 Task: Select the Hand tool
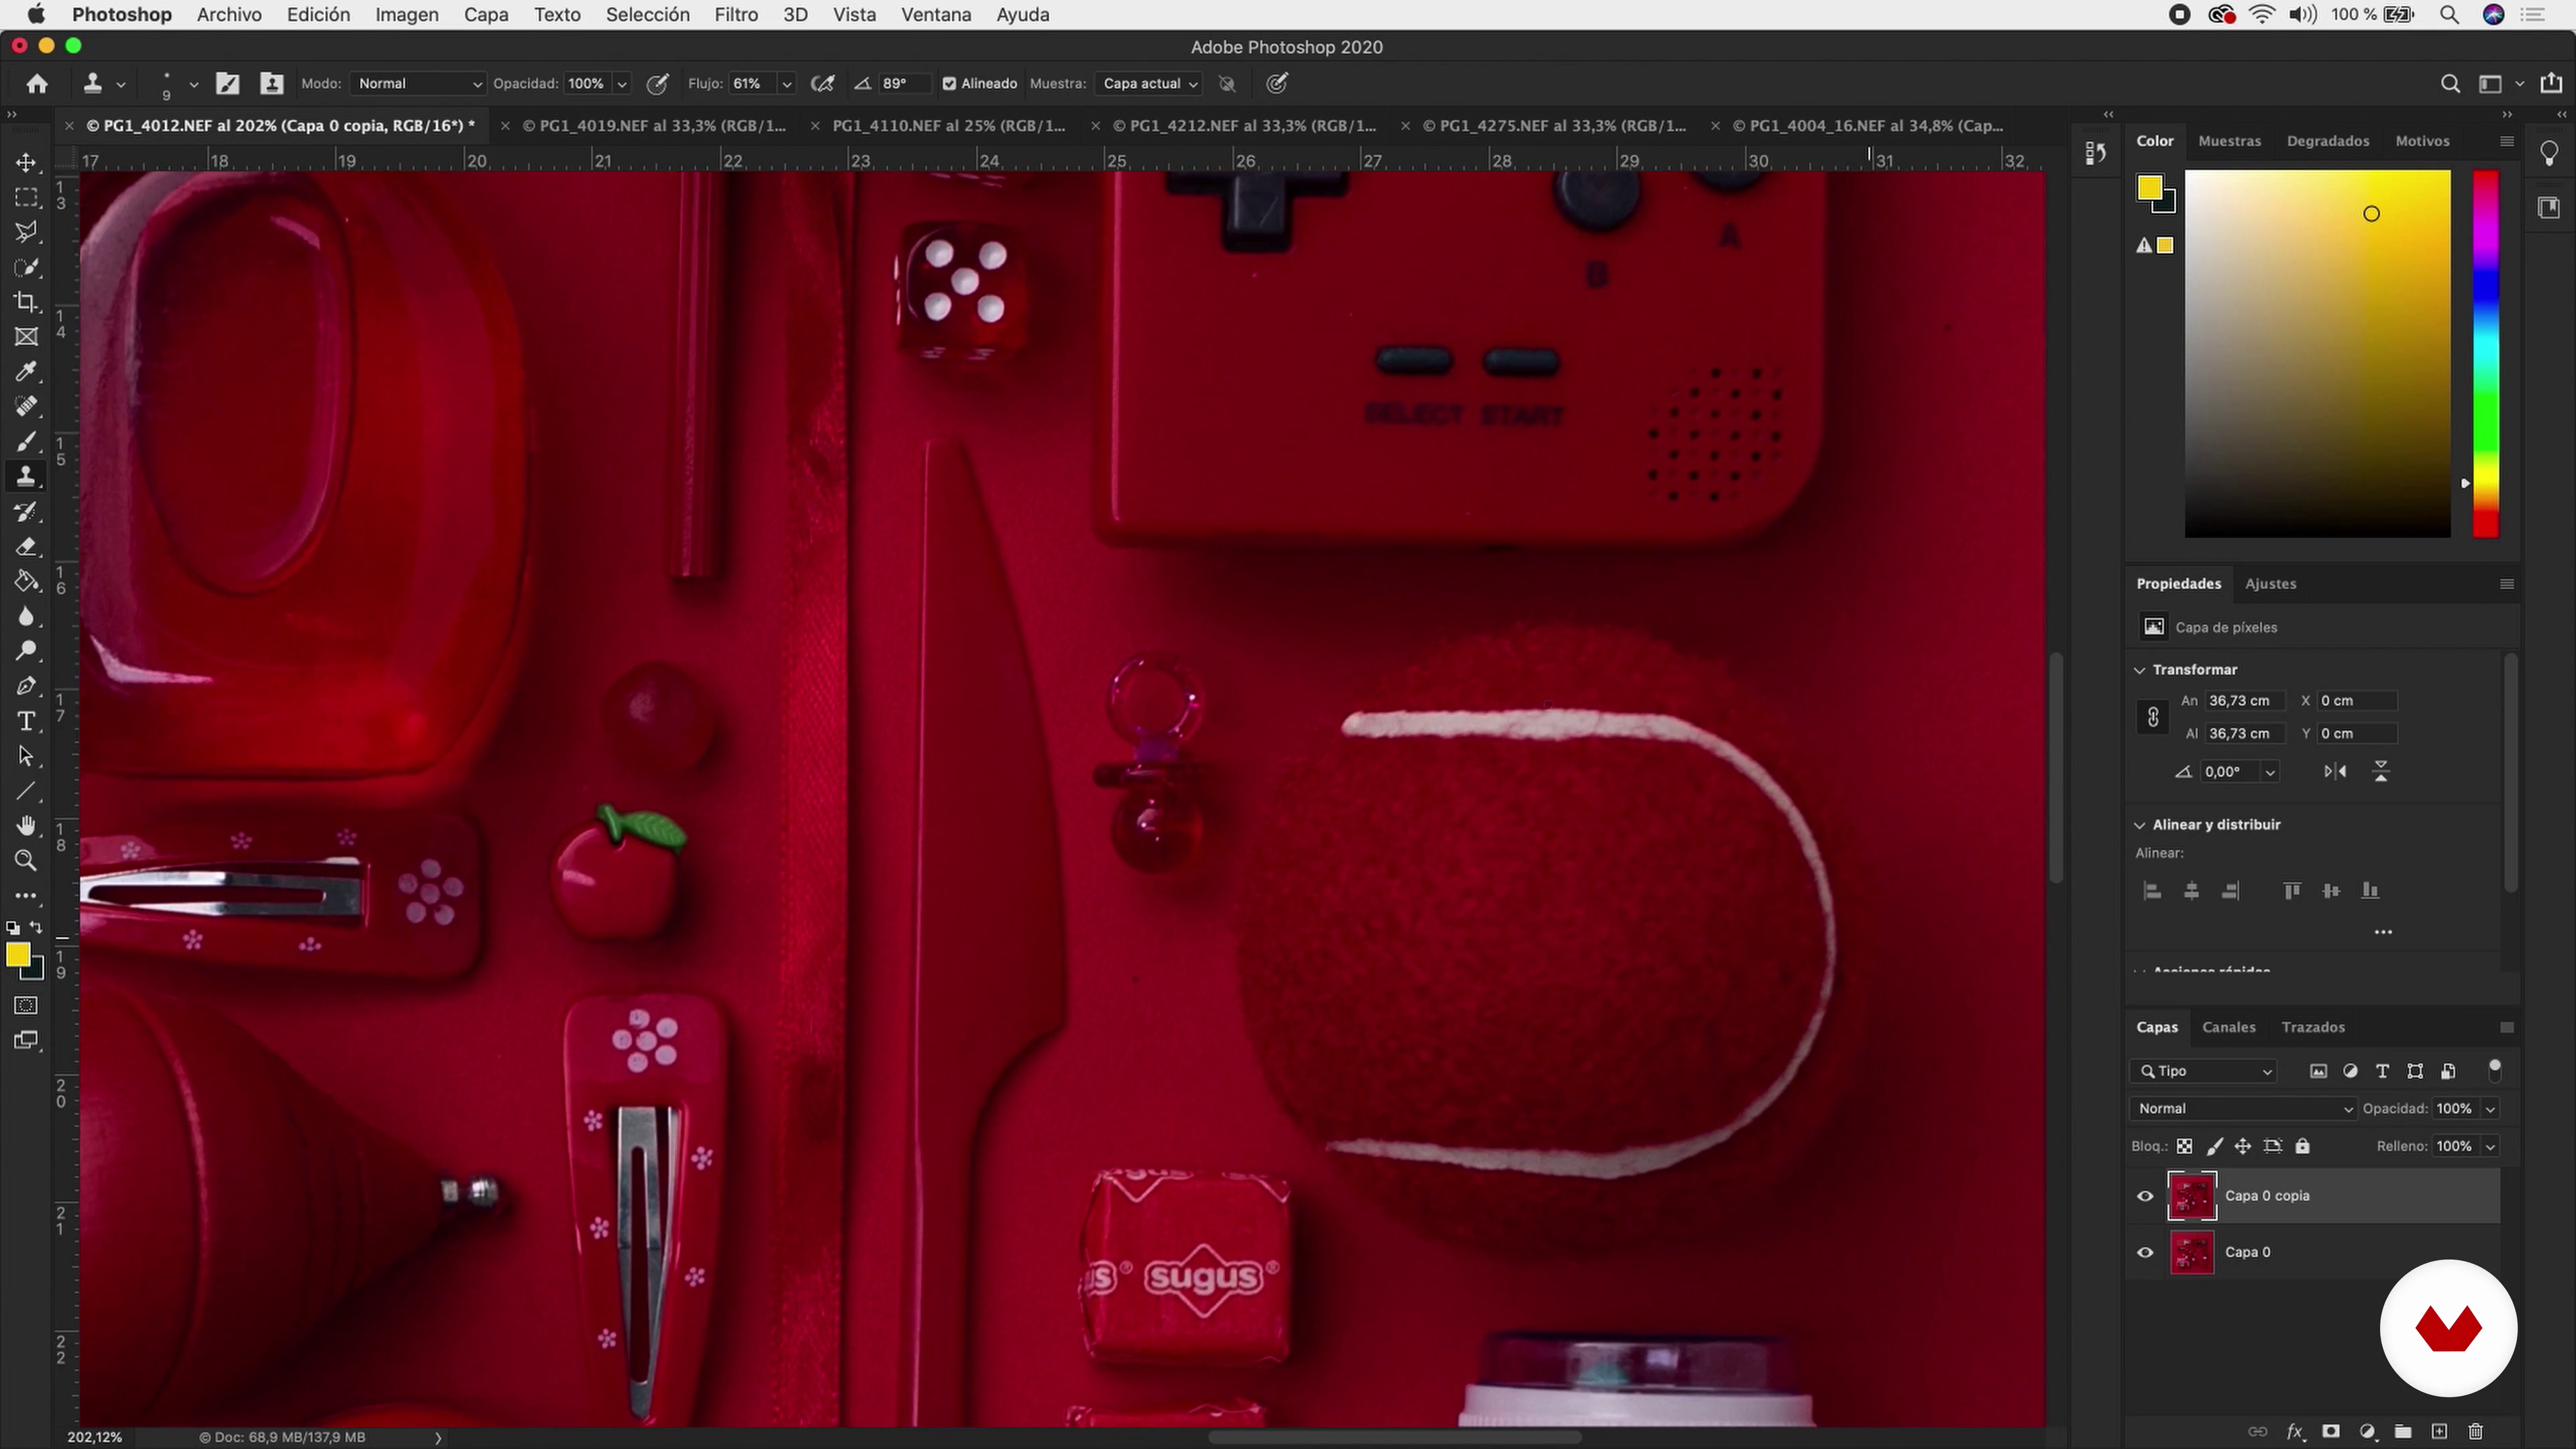coord(26,826)
